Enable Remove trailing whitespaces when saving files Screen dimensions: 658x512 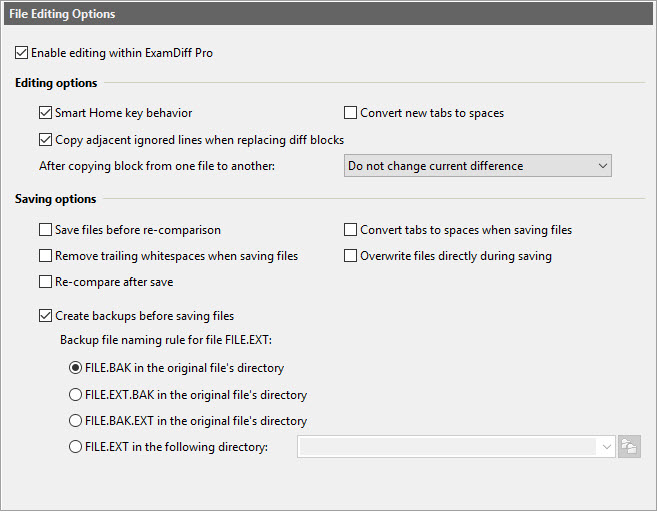tap(45, 256)
